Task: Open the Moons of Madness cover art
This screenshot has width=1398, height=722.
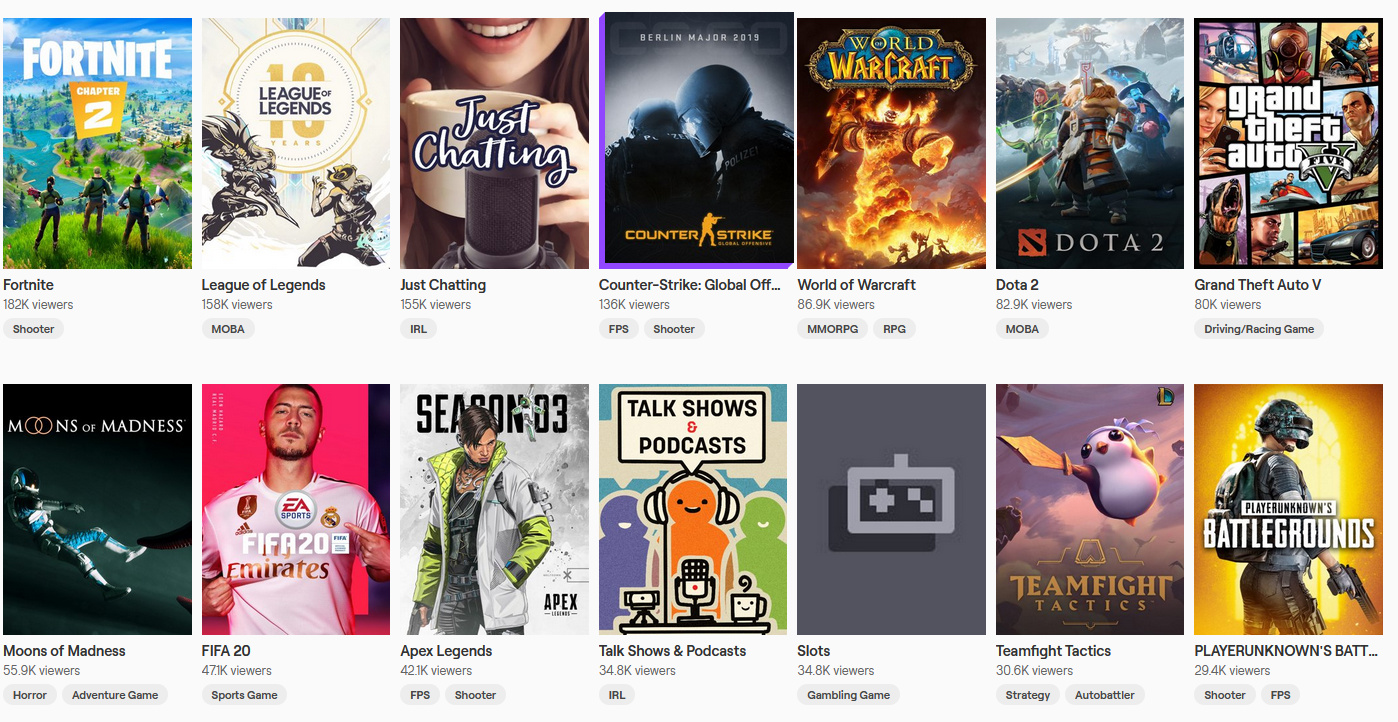Action: [x=97, y=509]
